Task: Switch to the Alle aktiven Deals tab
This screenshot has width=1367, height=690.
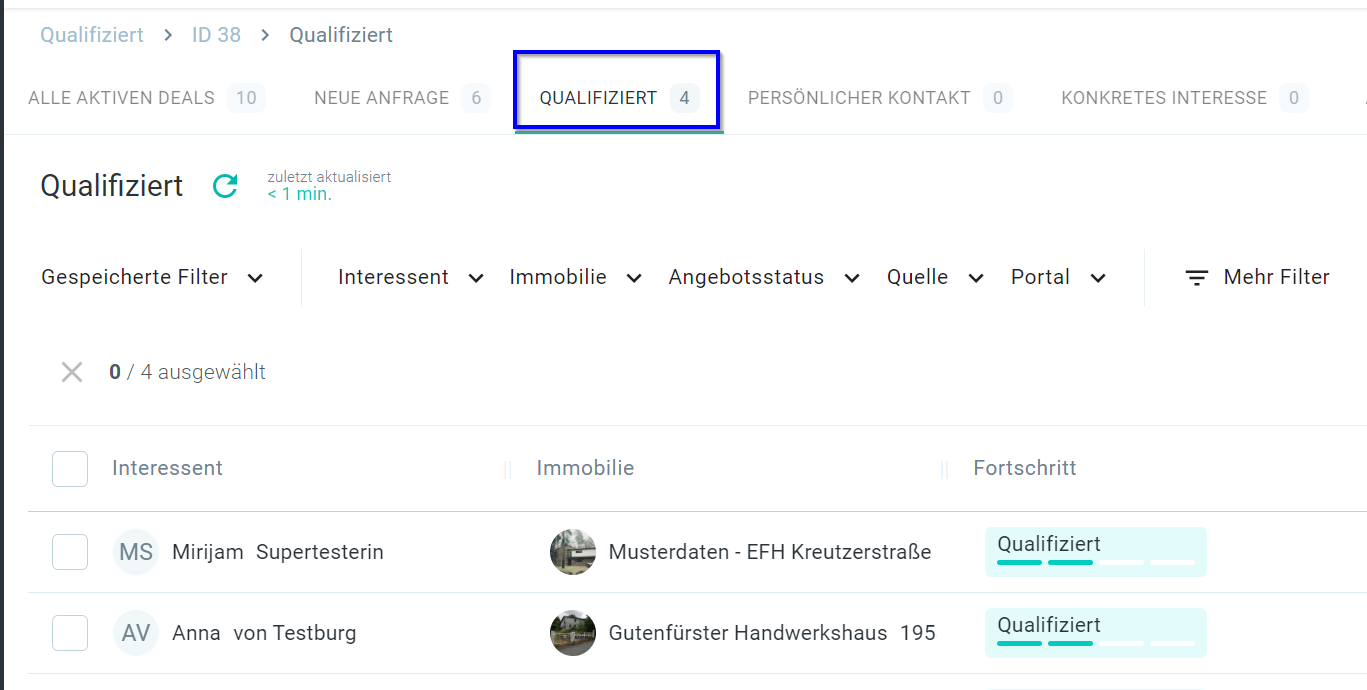Action: click(145, 98)
